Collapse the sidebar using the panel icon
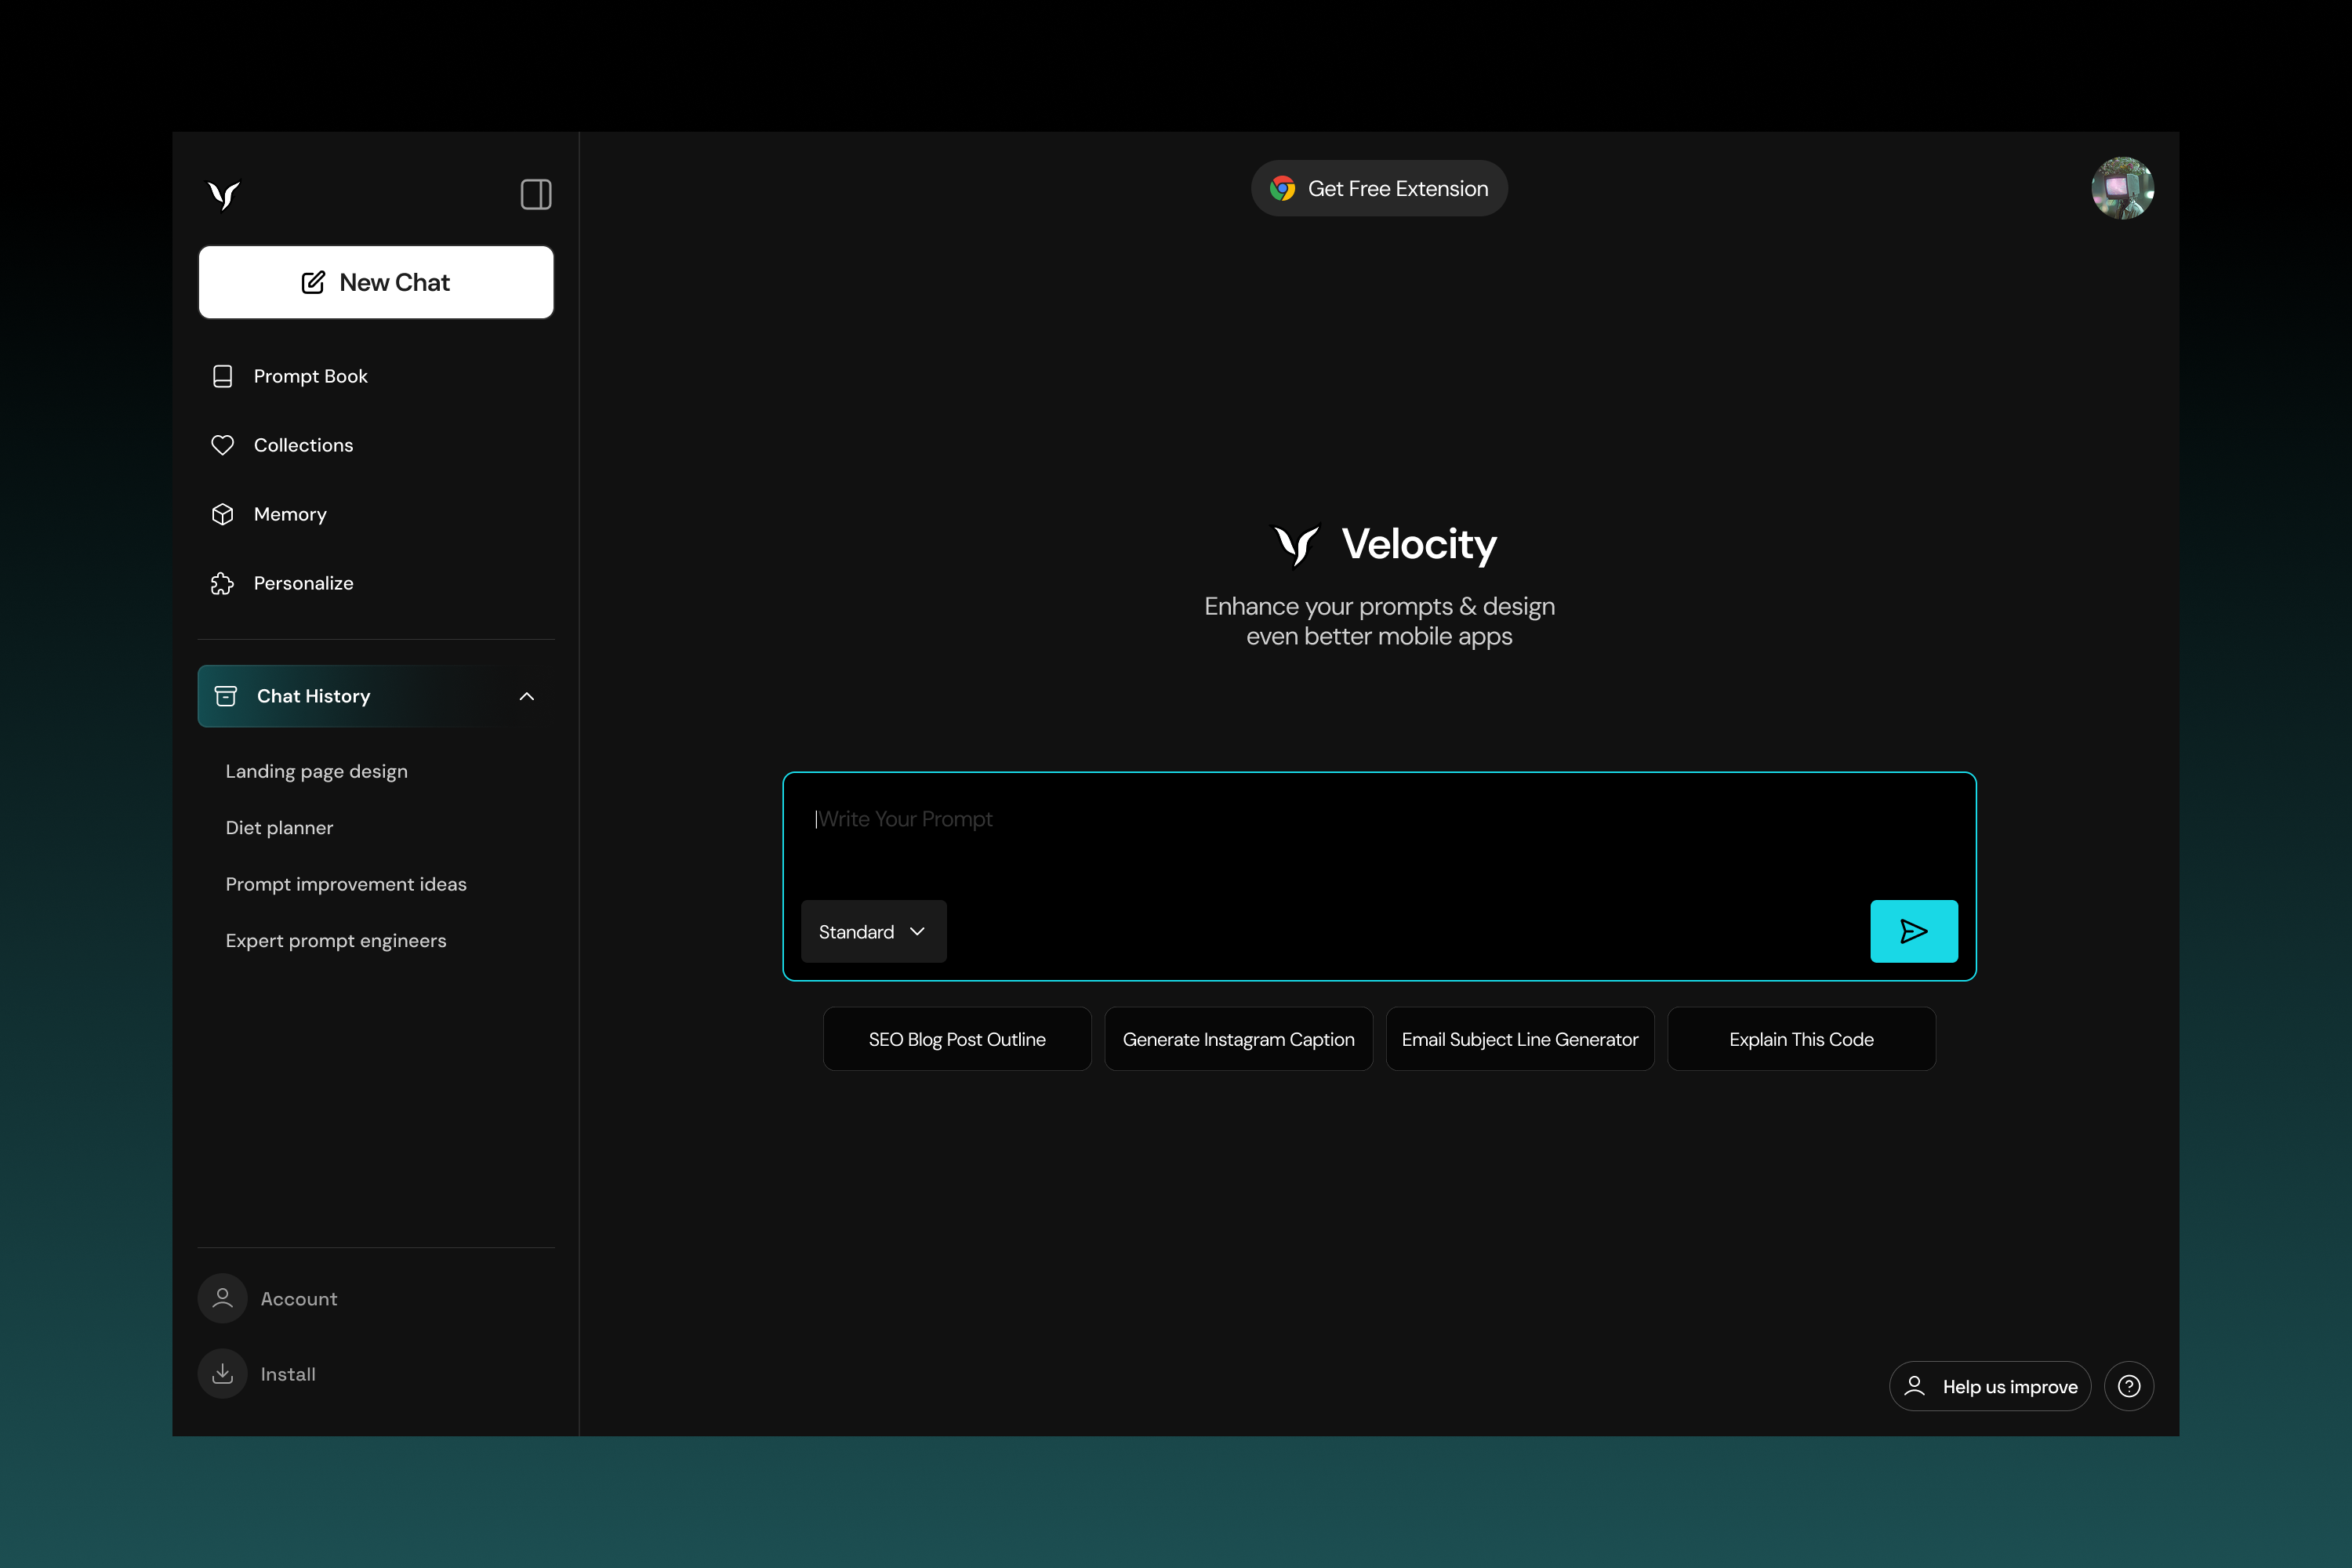The height and width of the screenshot is (1568, 2352). click(535, 194)
